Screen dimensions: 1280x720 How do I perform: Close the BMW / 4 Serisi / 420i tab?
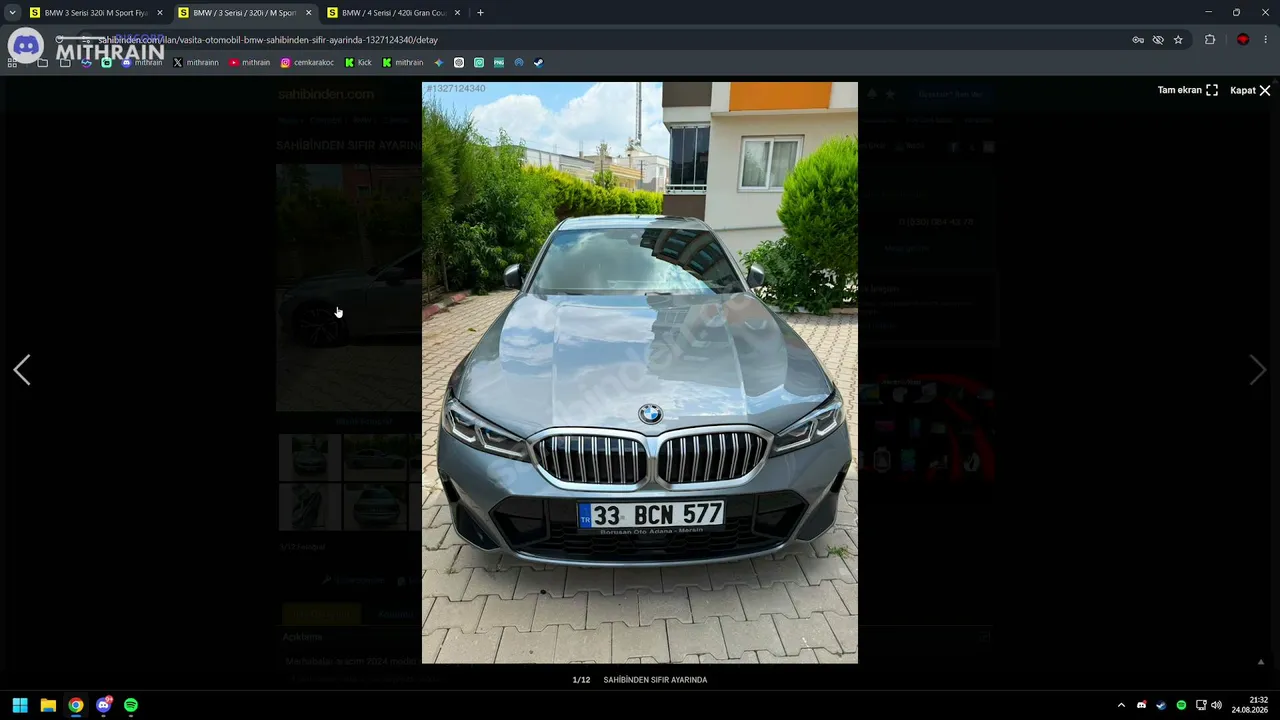coord(458,13)
